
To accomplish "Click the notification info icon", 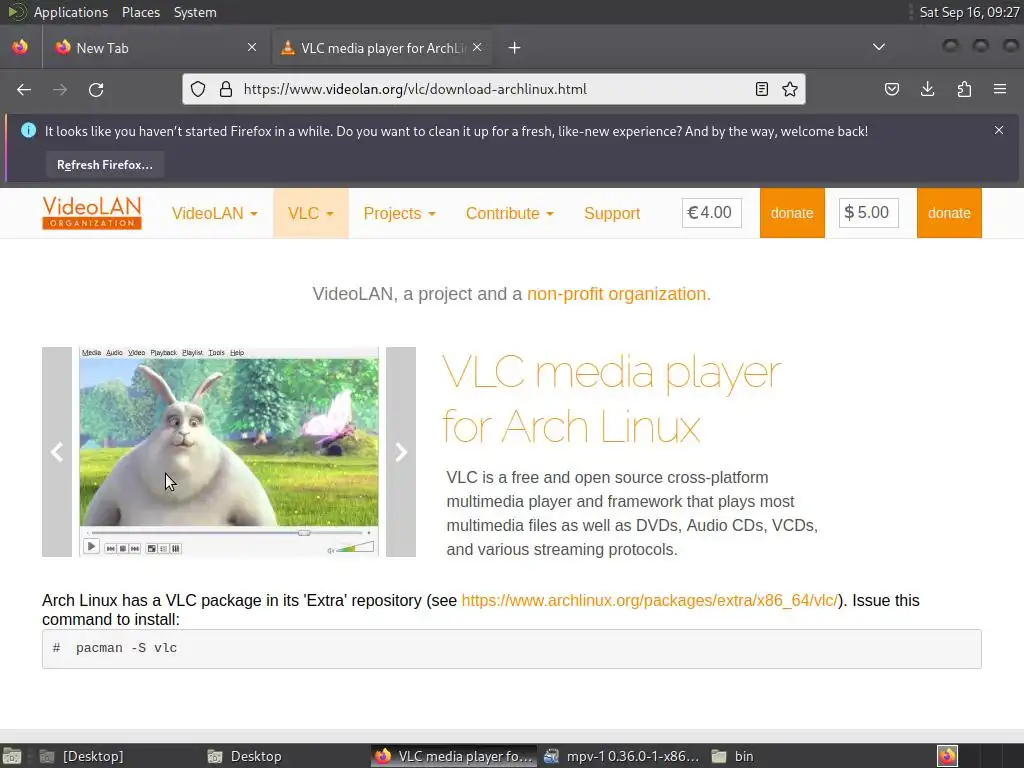I will (28, 130).
